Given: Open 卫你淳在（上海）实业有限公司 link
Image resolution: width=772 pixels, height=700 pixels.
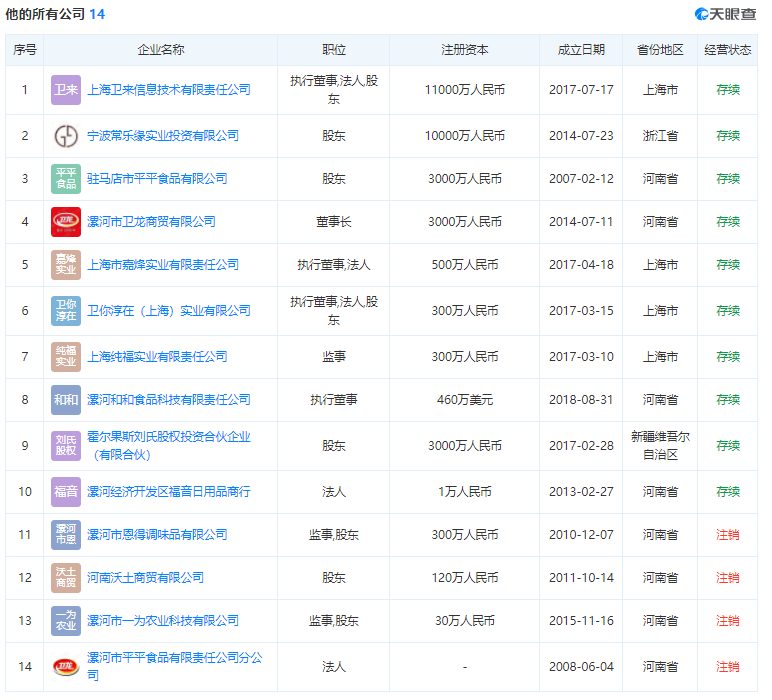Looking at the screenshot, I should point(169,311).
